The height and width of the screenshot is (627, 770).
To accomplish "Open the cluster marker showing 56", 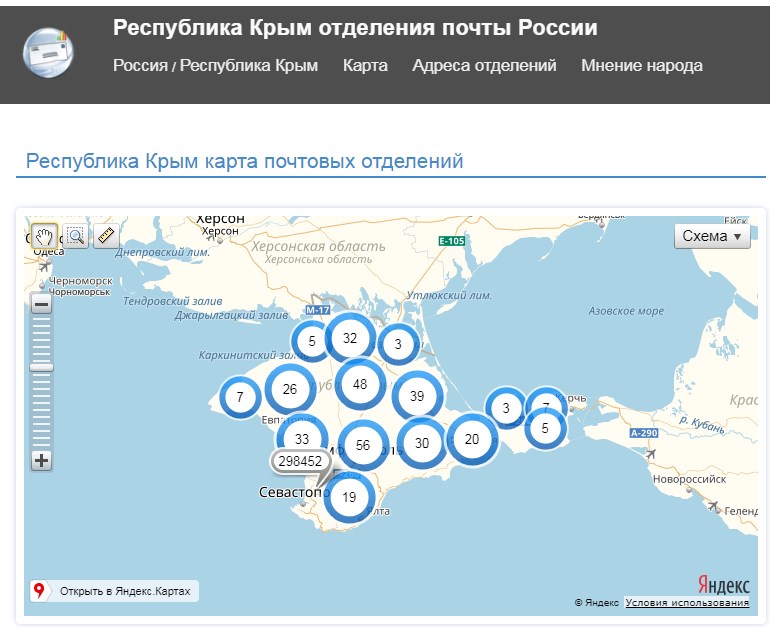I will (362, 446).
